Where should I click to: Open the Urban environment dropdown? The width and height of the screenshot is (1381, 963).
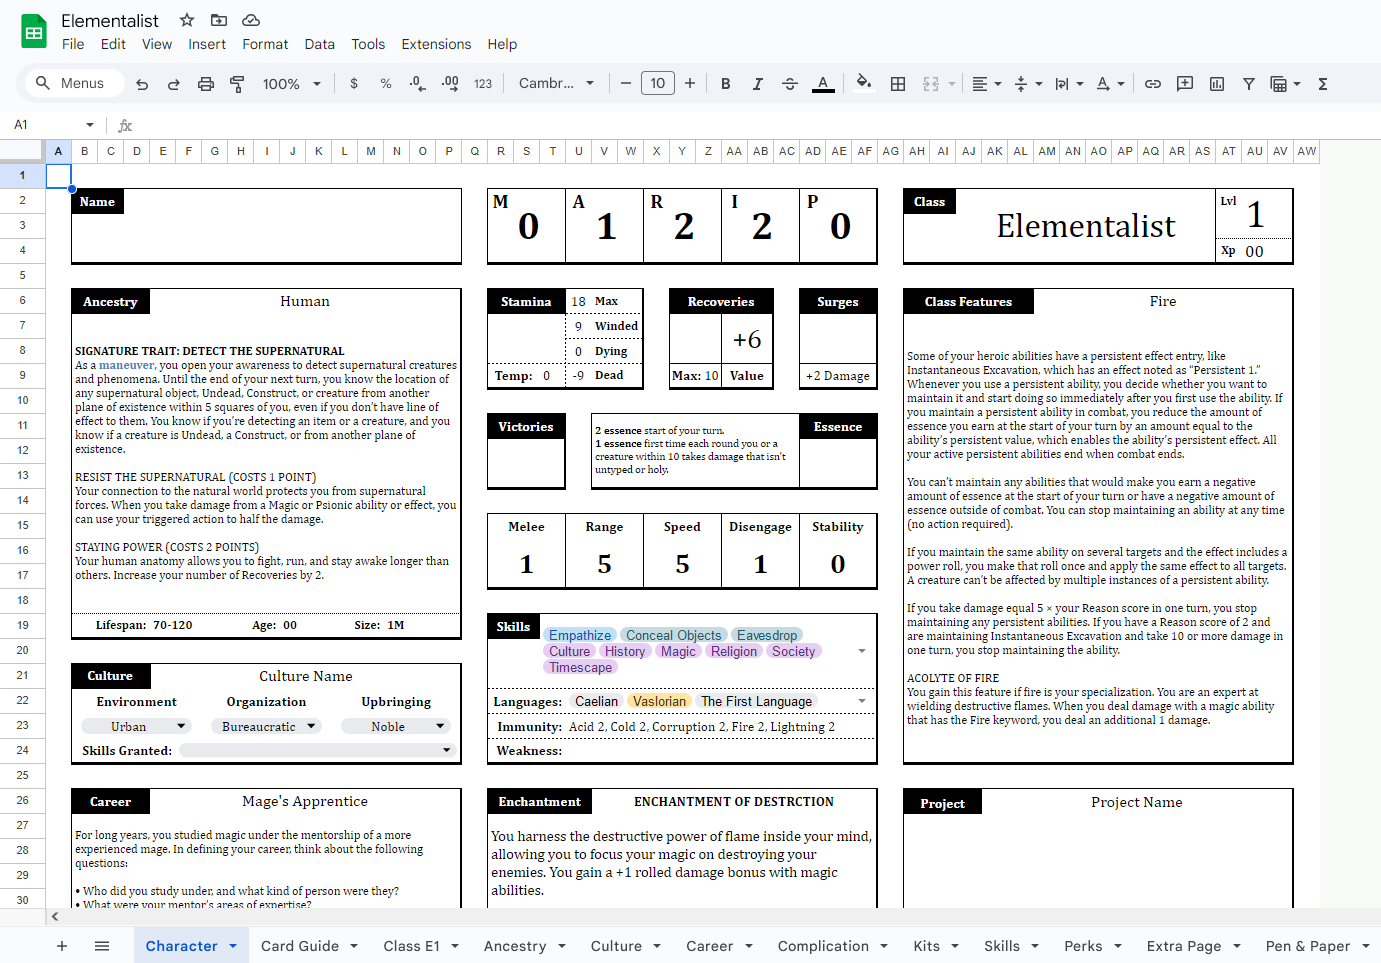pos(136,727)
